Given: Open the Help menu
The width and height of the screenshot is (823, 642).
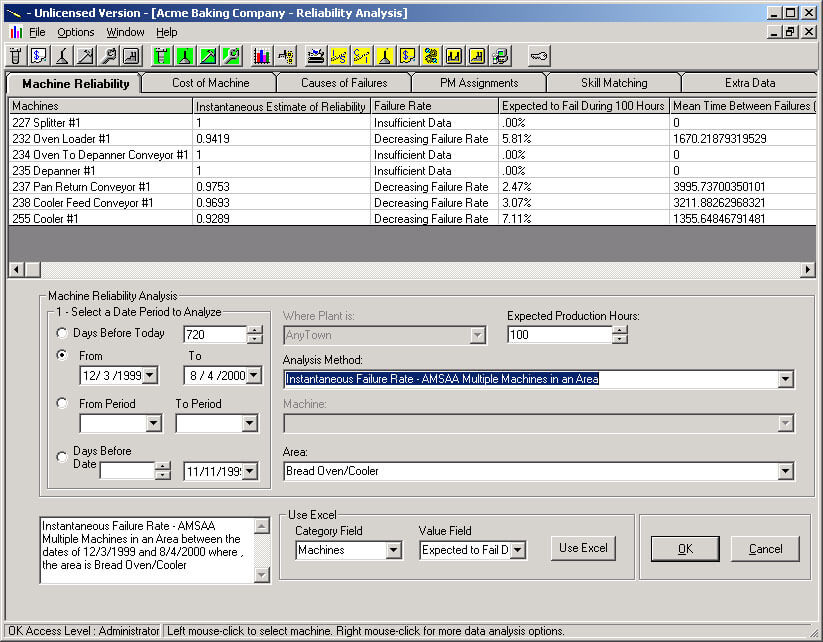Looking at the screenshot, I should 166,33.
